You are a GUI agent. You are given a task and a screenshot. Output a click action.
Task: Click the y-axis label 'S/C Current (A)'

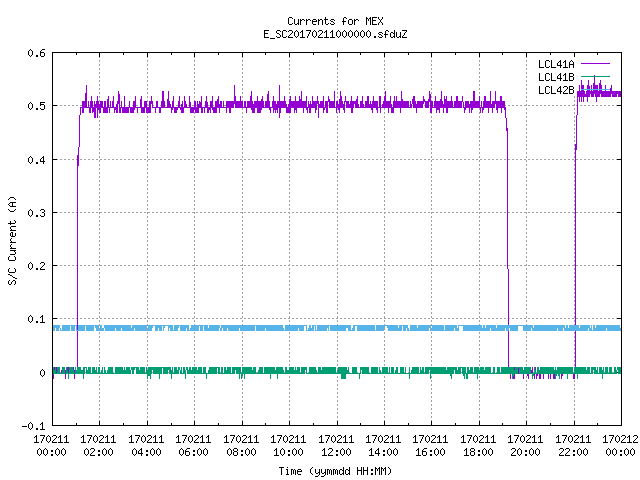tap(12, 240)
